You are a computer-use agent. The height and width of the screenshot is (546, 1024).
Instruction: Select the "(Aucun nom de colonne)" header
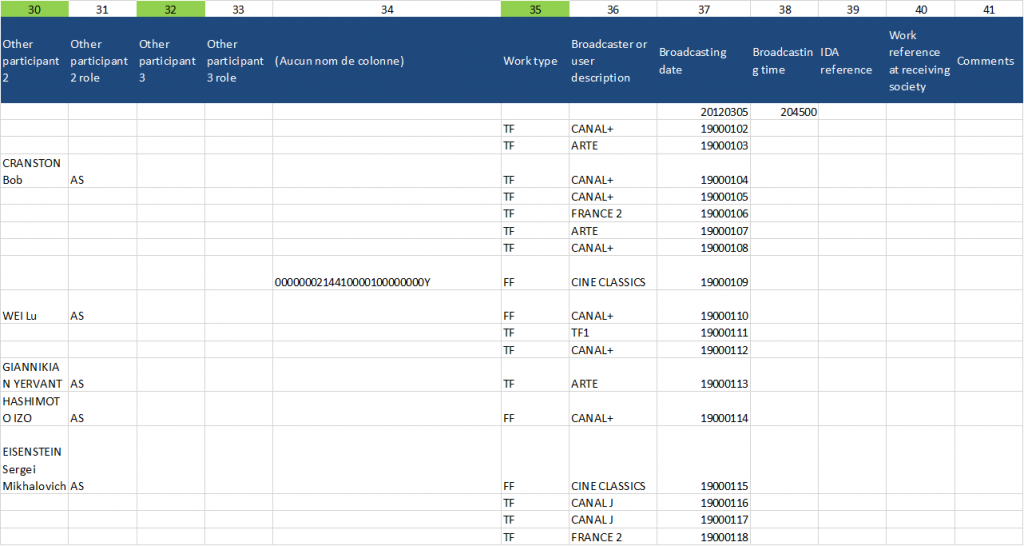pos(386,61)
